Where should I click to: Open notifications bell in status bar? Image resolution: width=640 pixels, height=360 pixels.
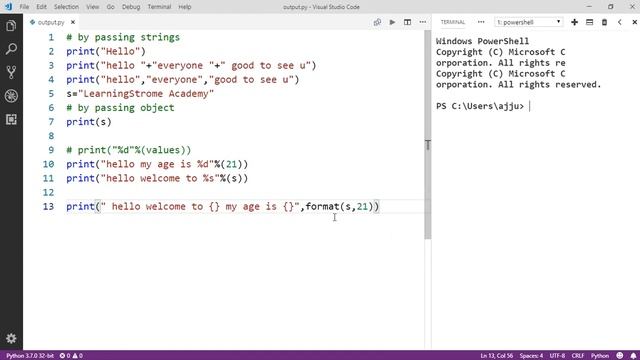click(x=633, y=356)
